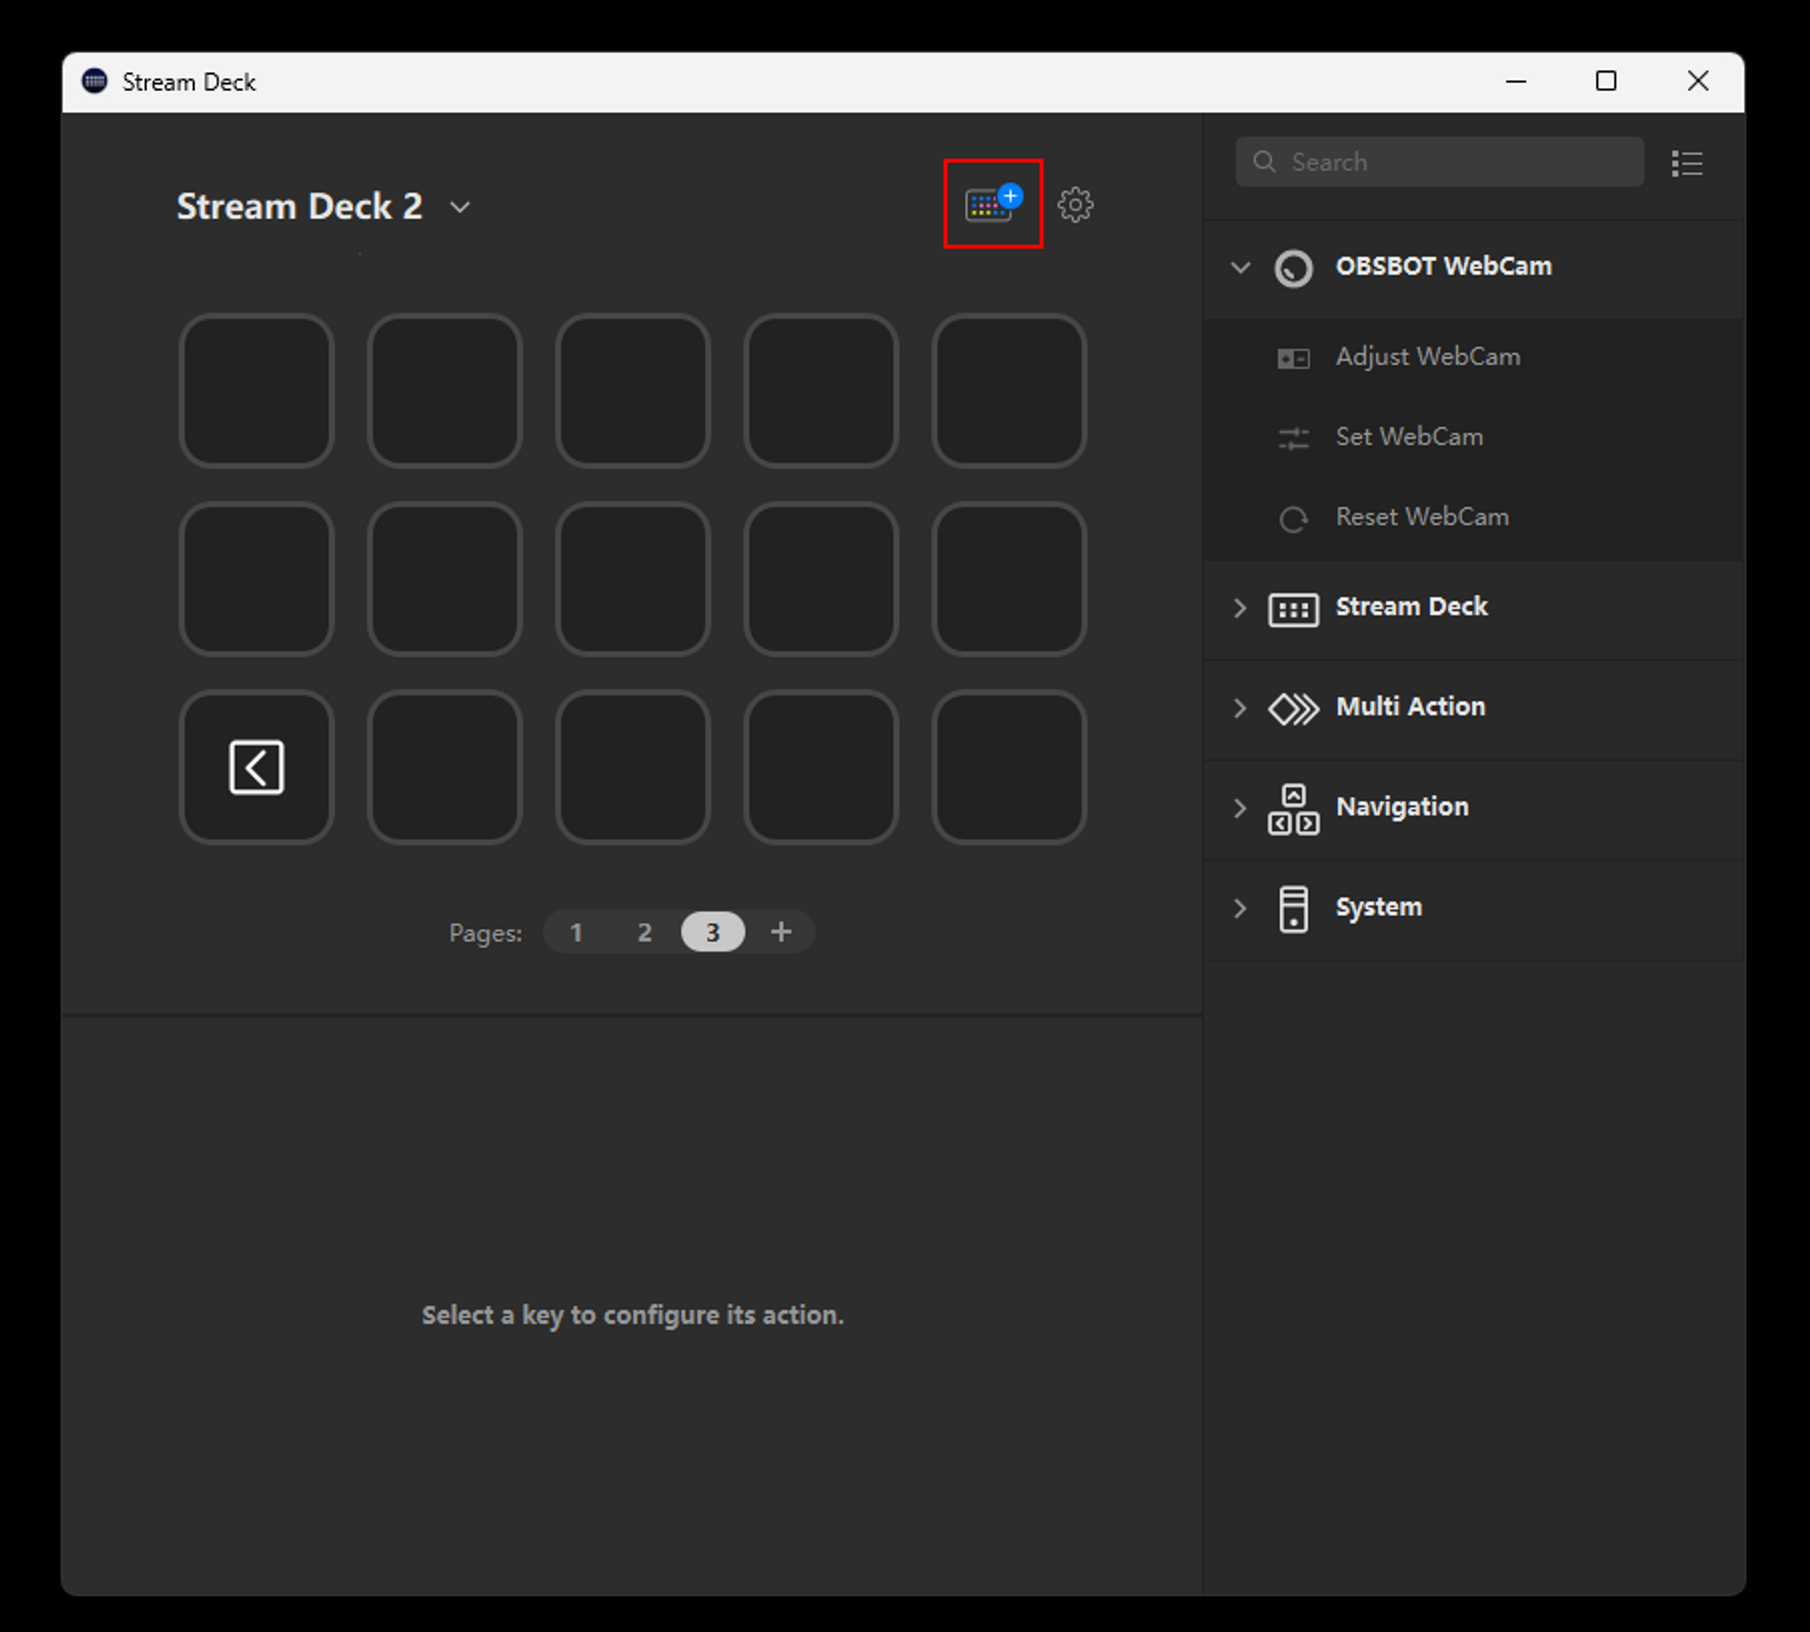The width and height of the screenshot is (1810, 1632).
Task: Click the OBSBOT WebCam category icon
Action: tap(1293, 267)
